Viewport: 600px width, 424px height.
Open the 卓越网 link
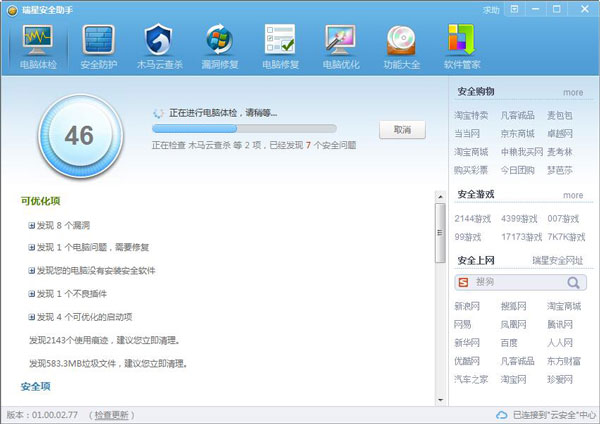point(560,134)
